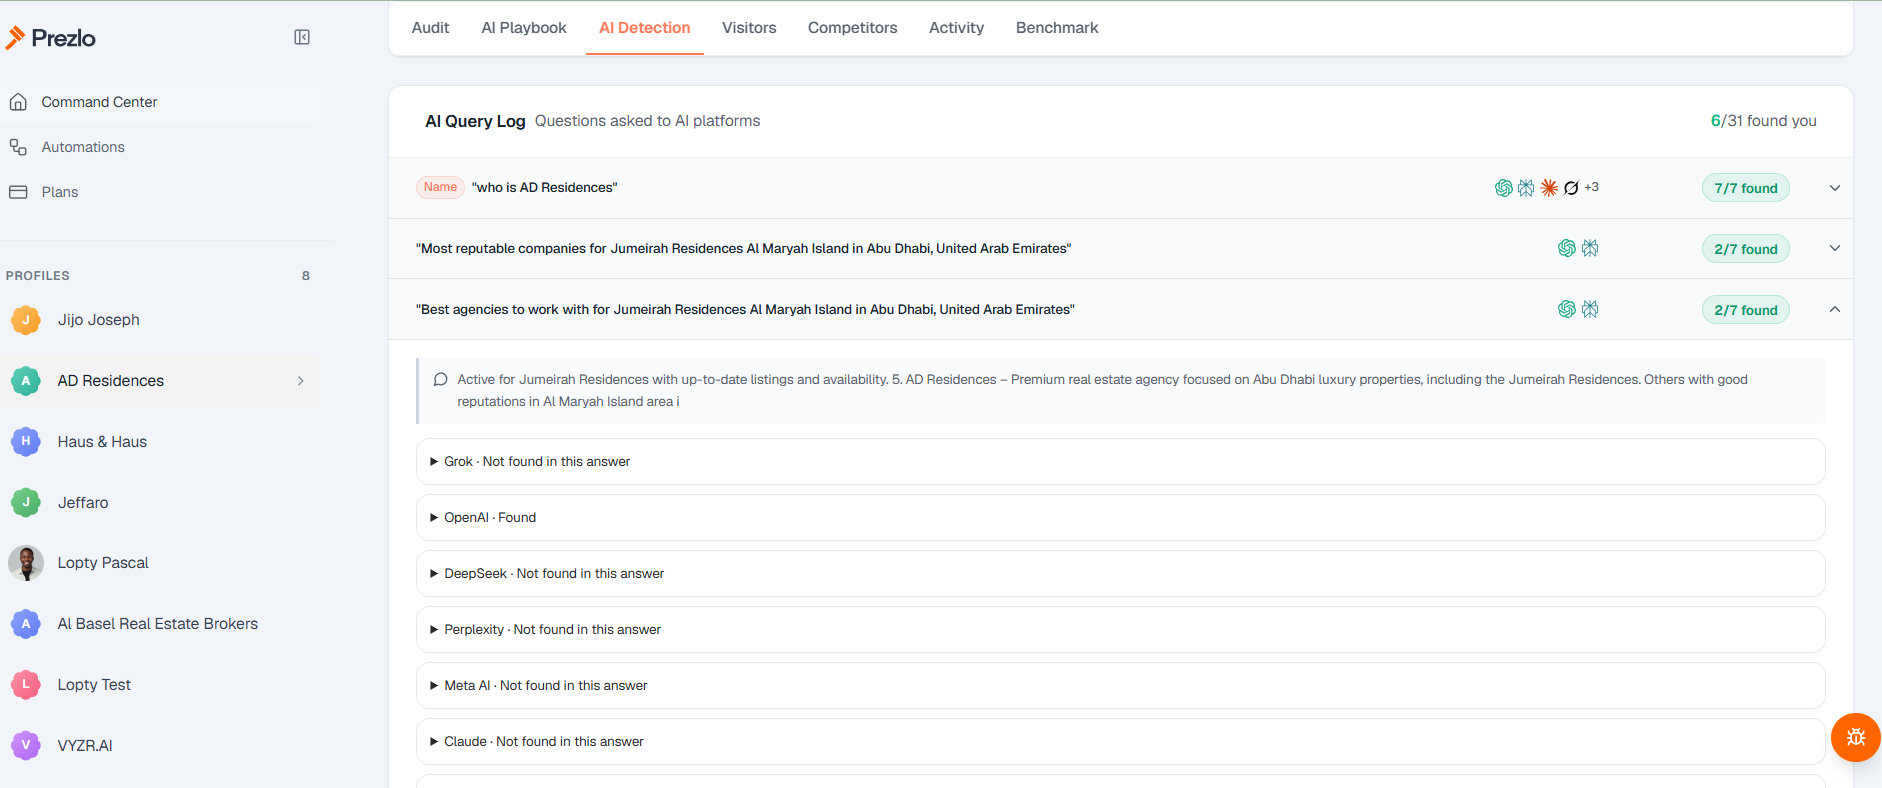This screenshot has height=788, width=1882.
Task: Open the AI Playbook tab
Action: 524,28
